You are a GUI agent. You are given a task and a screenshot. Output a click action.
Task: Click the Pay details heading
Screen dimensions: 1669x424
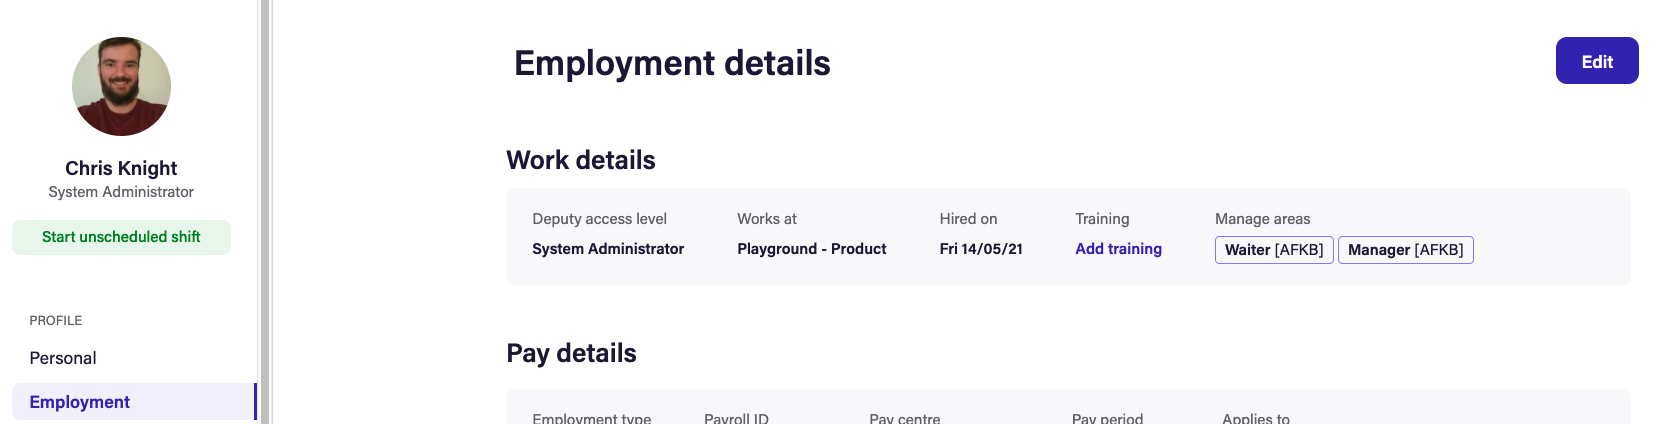click(571, 353)
